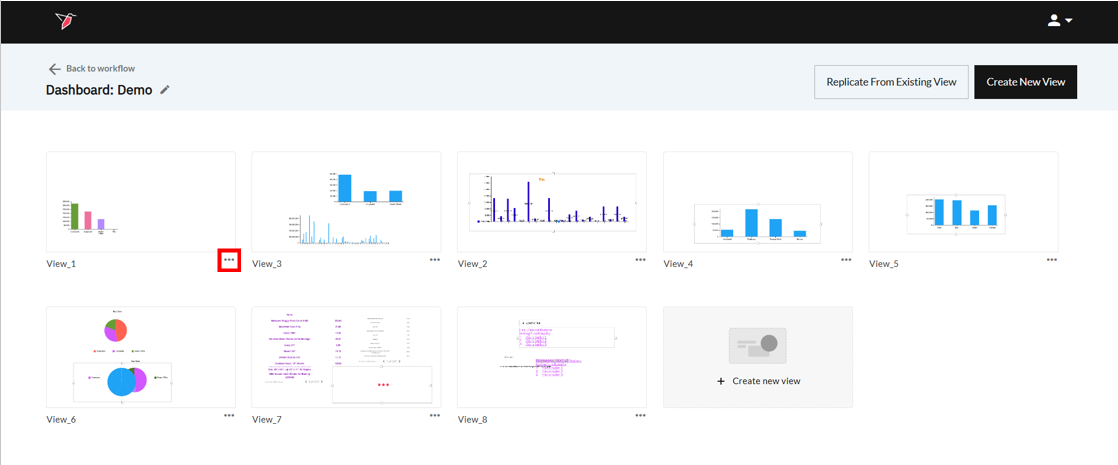The height and width of the screenshot is (465, 1118).
Task: Click the 'Create new view' placeholder card
Action: [757, 357]
